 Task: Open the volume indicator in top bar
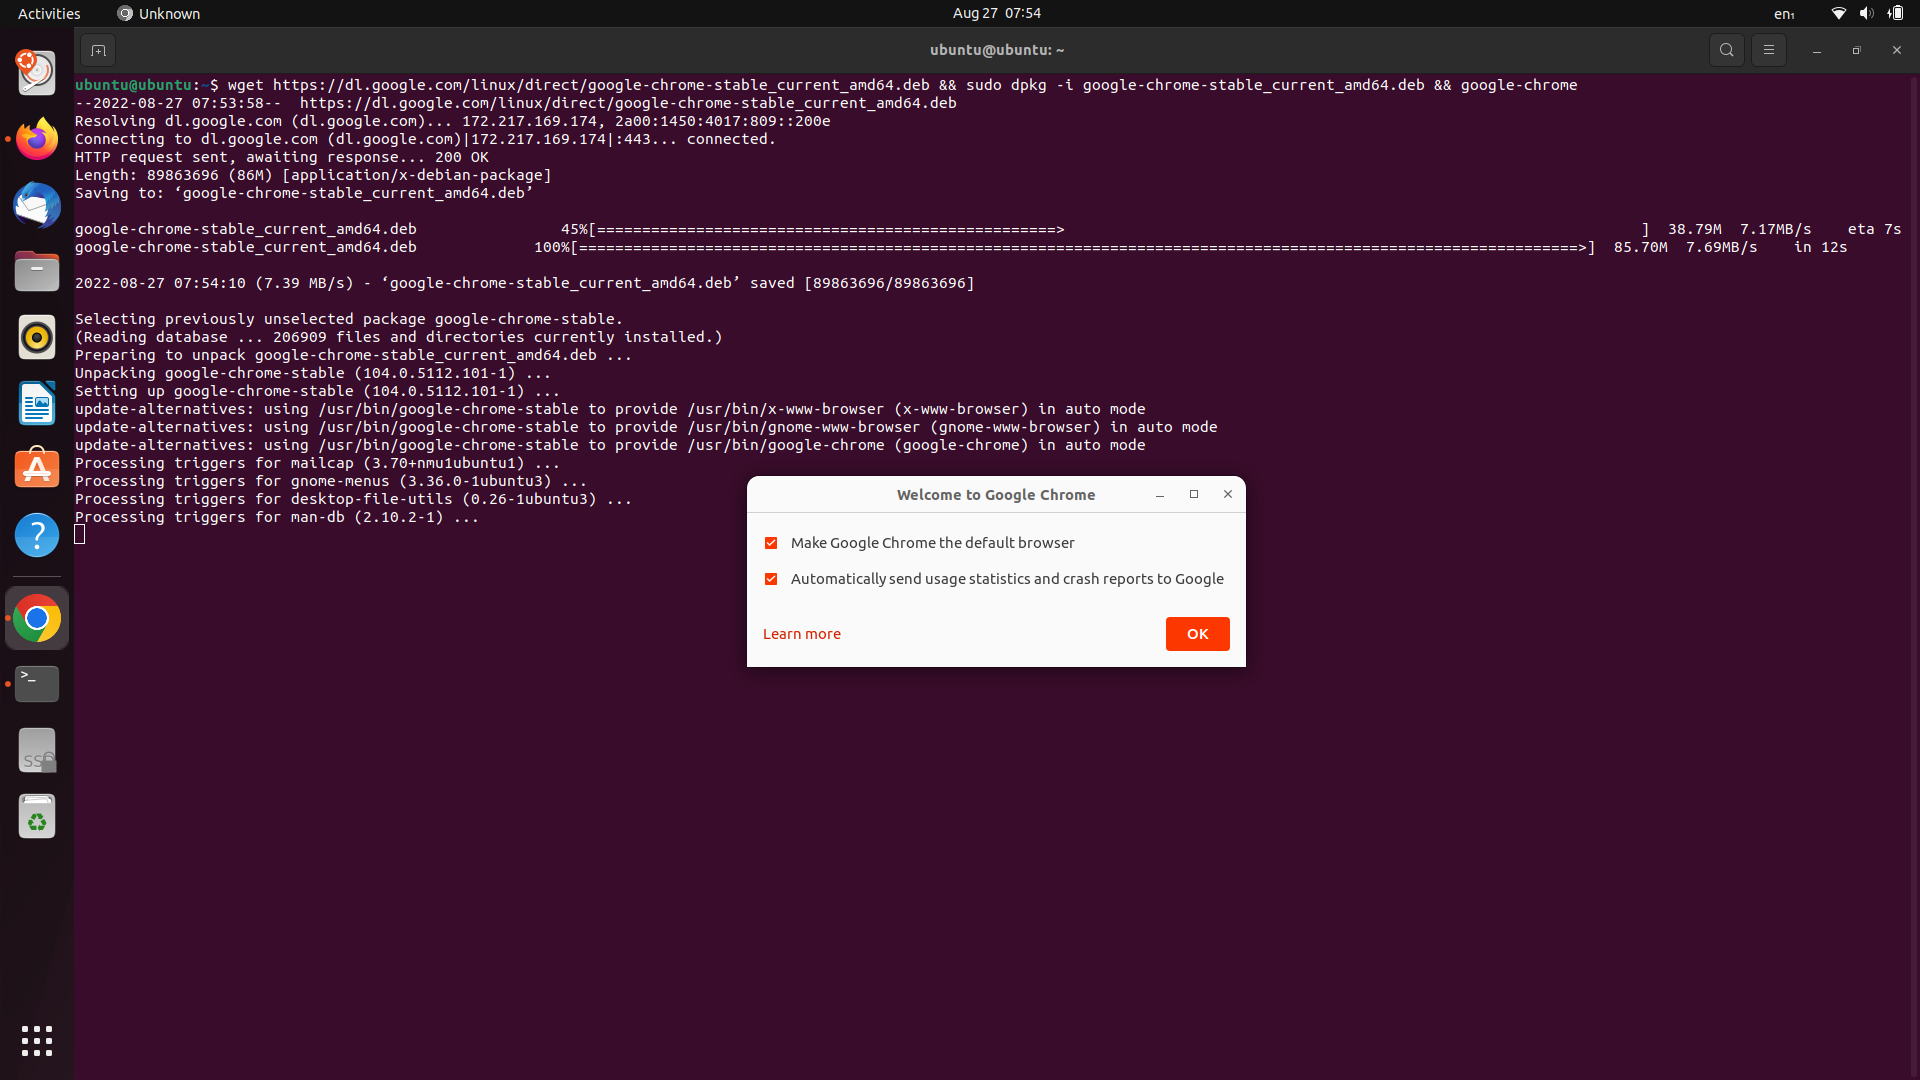pos(1866,13)
